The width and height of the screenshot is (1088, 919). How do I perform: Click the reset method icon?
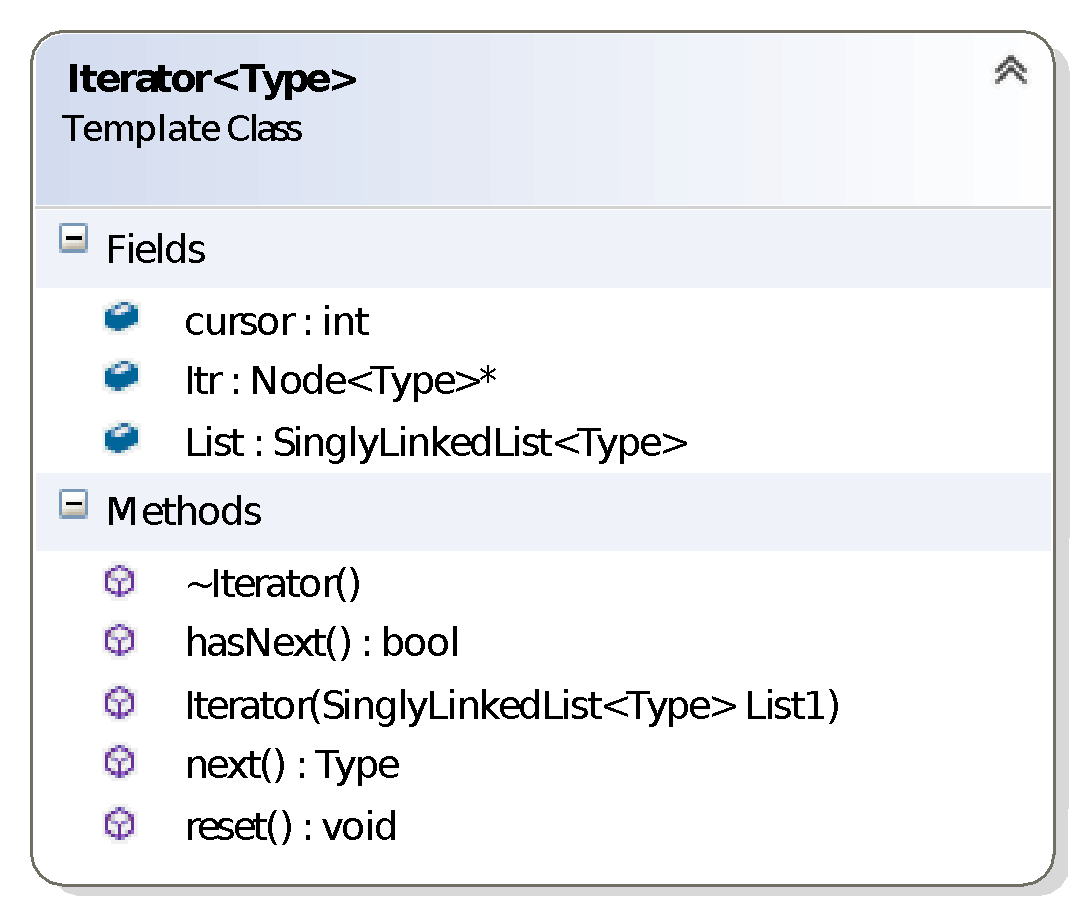click(119, 825)
